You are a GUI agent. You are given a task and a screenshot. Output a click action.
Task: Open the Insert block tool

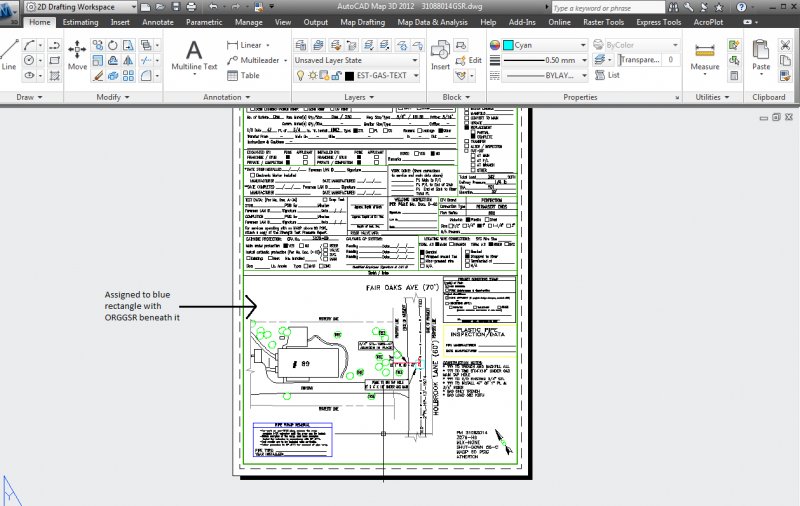(x=440, y=56)
